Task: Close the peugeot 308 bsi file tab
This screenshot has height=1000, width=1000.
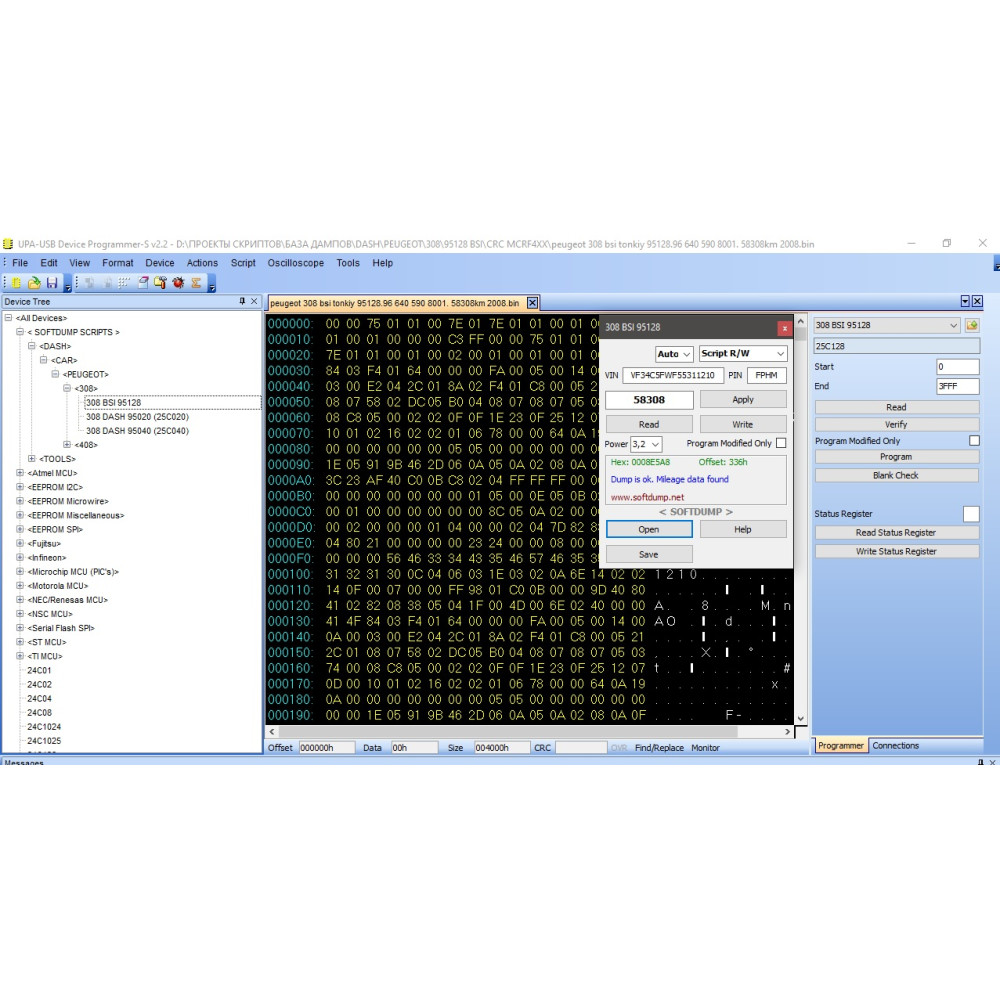Action: pos(533,303)
